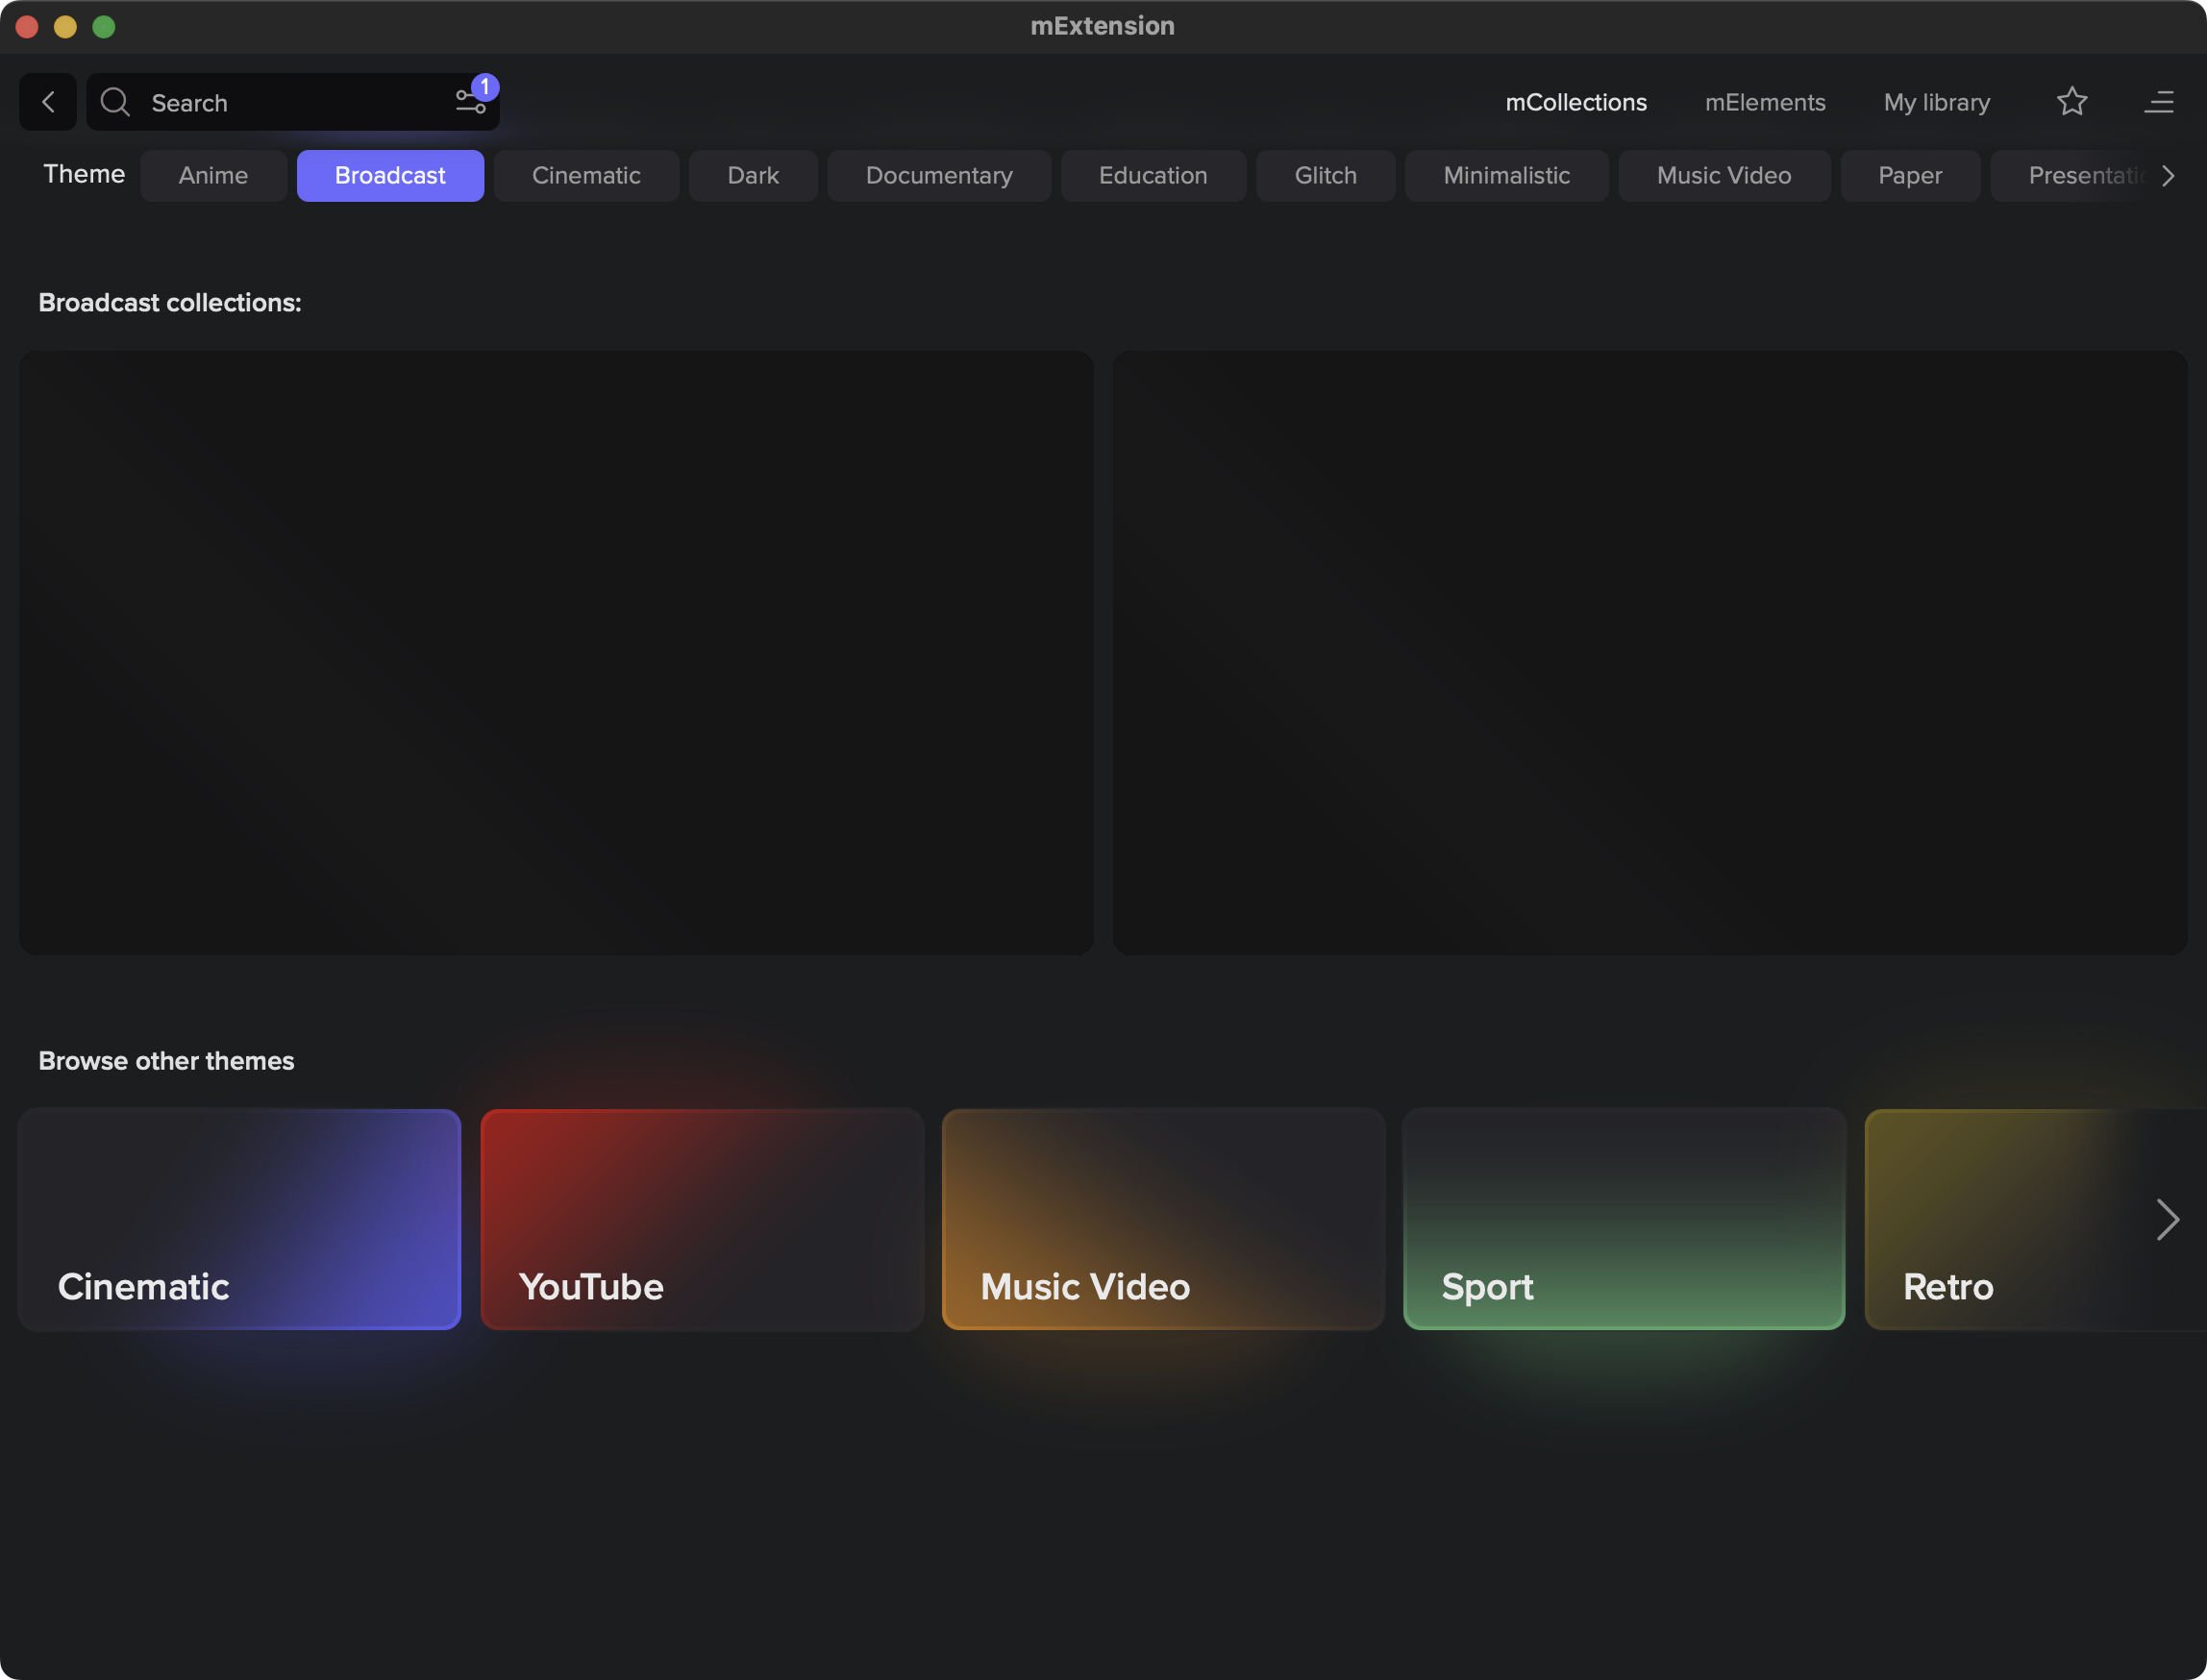The image size is (2207, 1680).
Task: Open the Music Video theme card
Action: (x=1162, y=1219)
